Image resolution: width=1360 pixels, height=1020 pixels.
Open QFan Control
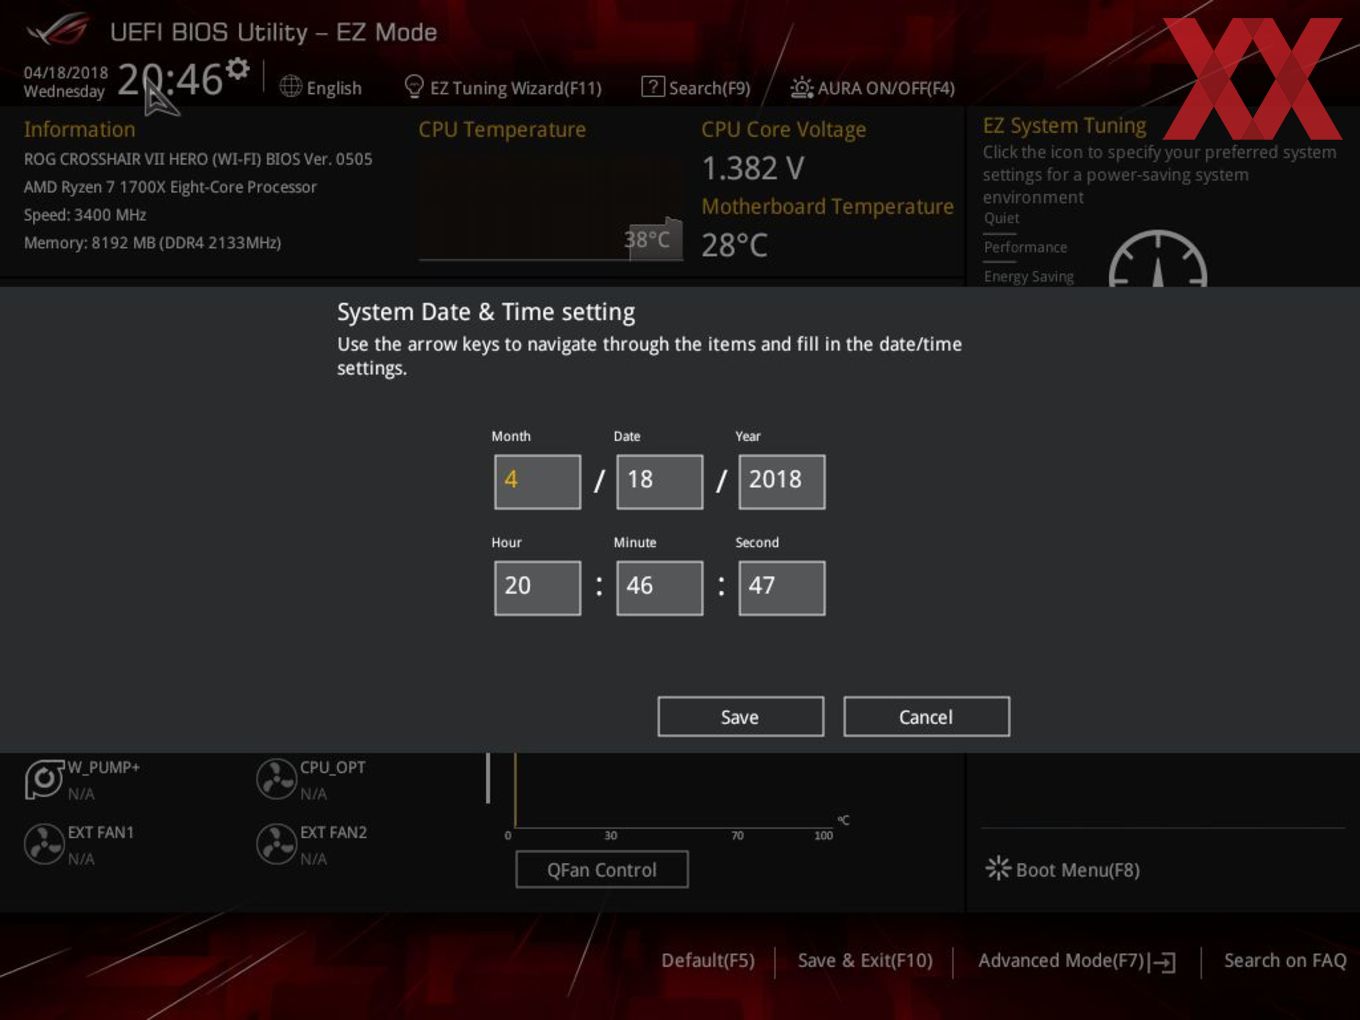pyautogui.click(x=601, y=870)
